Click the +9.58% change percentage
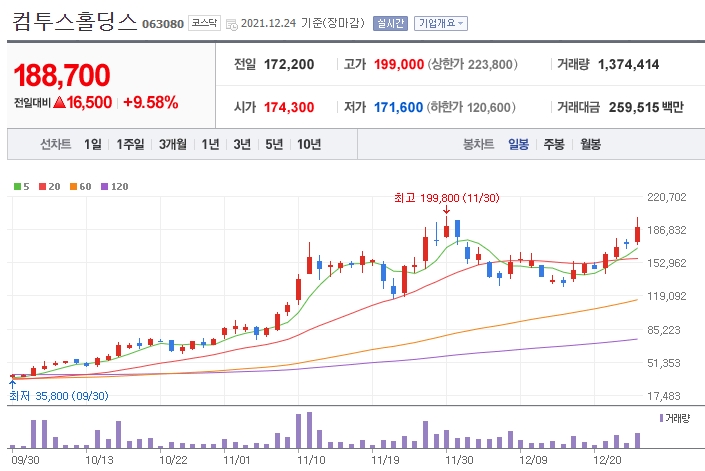Image resolution: width=705 pixels, height=471 pixels. point(151,102)
